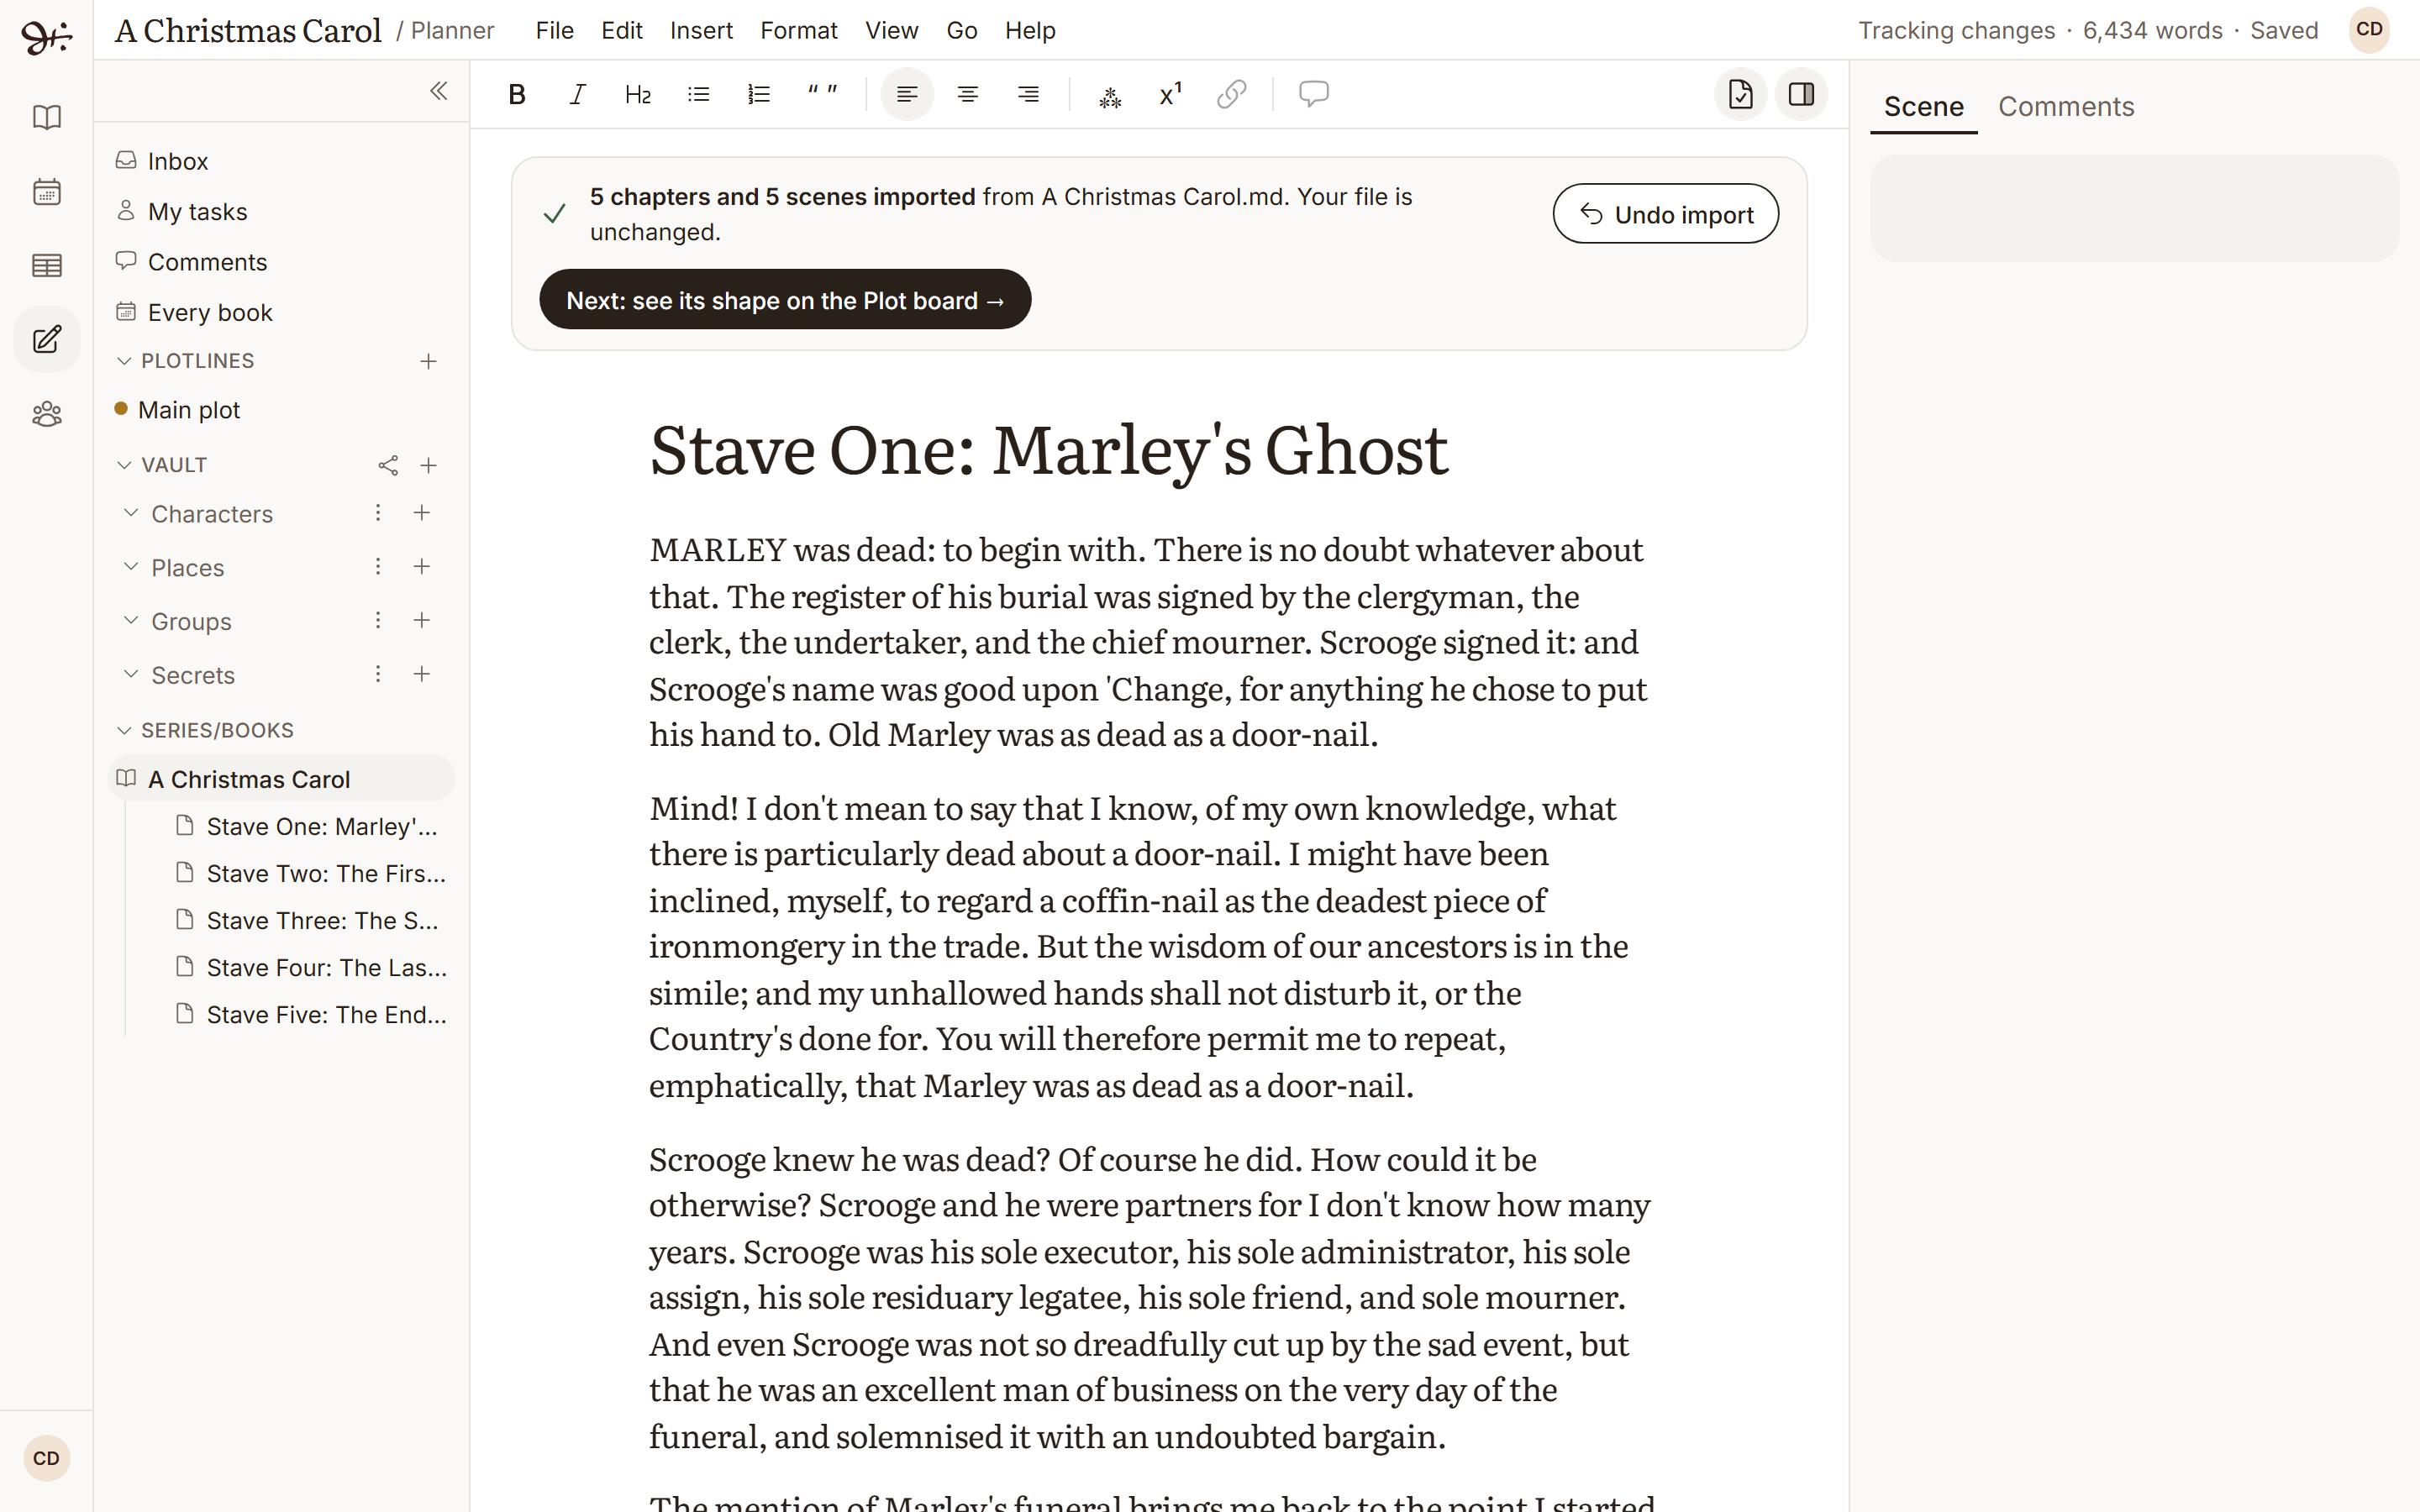This screenshot has height=1512, width=2420.
Task: Share the Vault
Action: click(388, 465)
